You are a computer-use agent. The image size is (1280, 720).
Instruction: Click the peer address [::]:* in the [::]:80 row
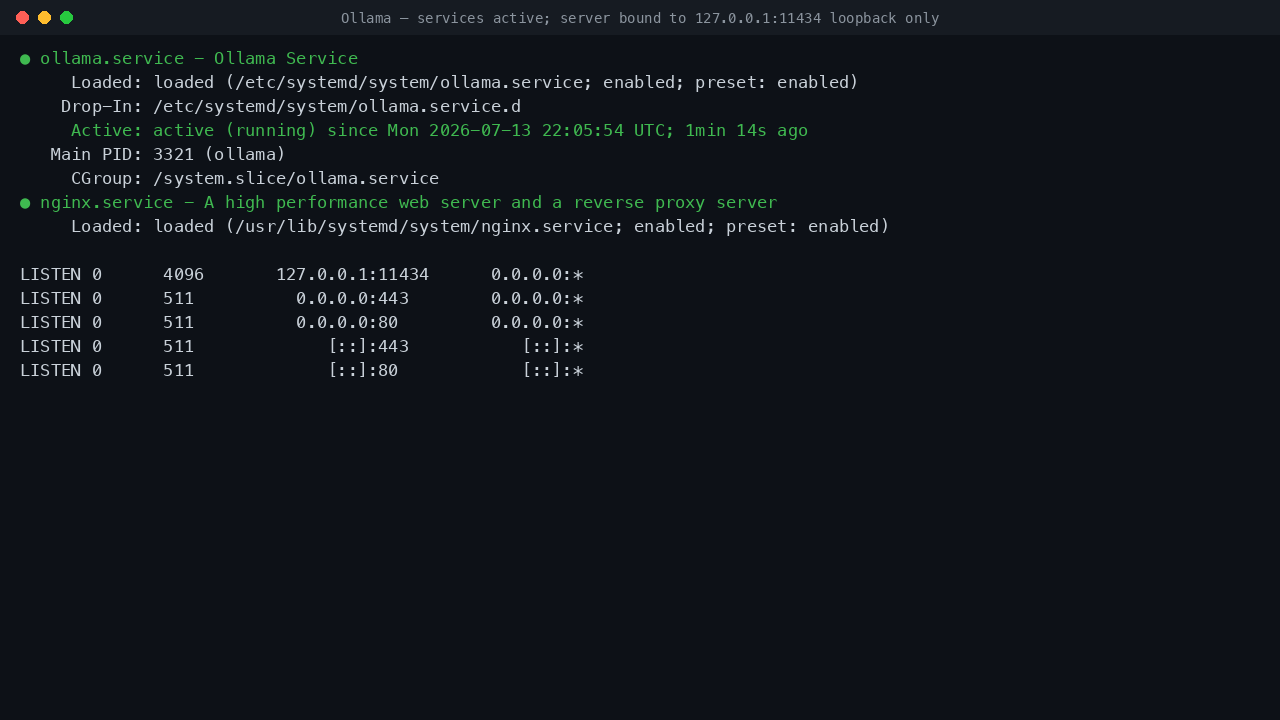(x=553, y=370)
